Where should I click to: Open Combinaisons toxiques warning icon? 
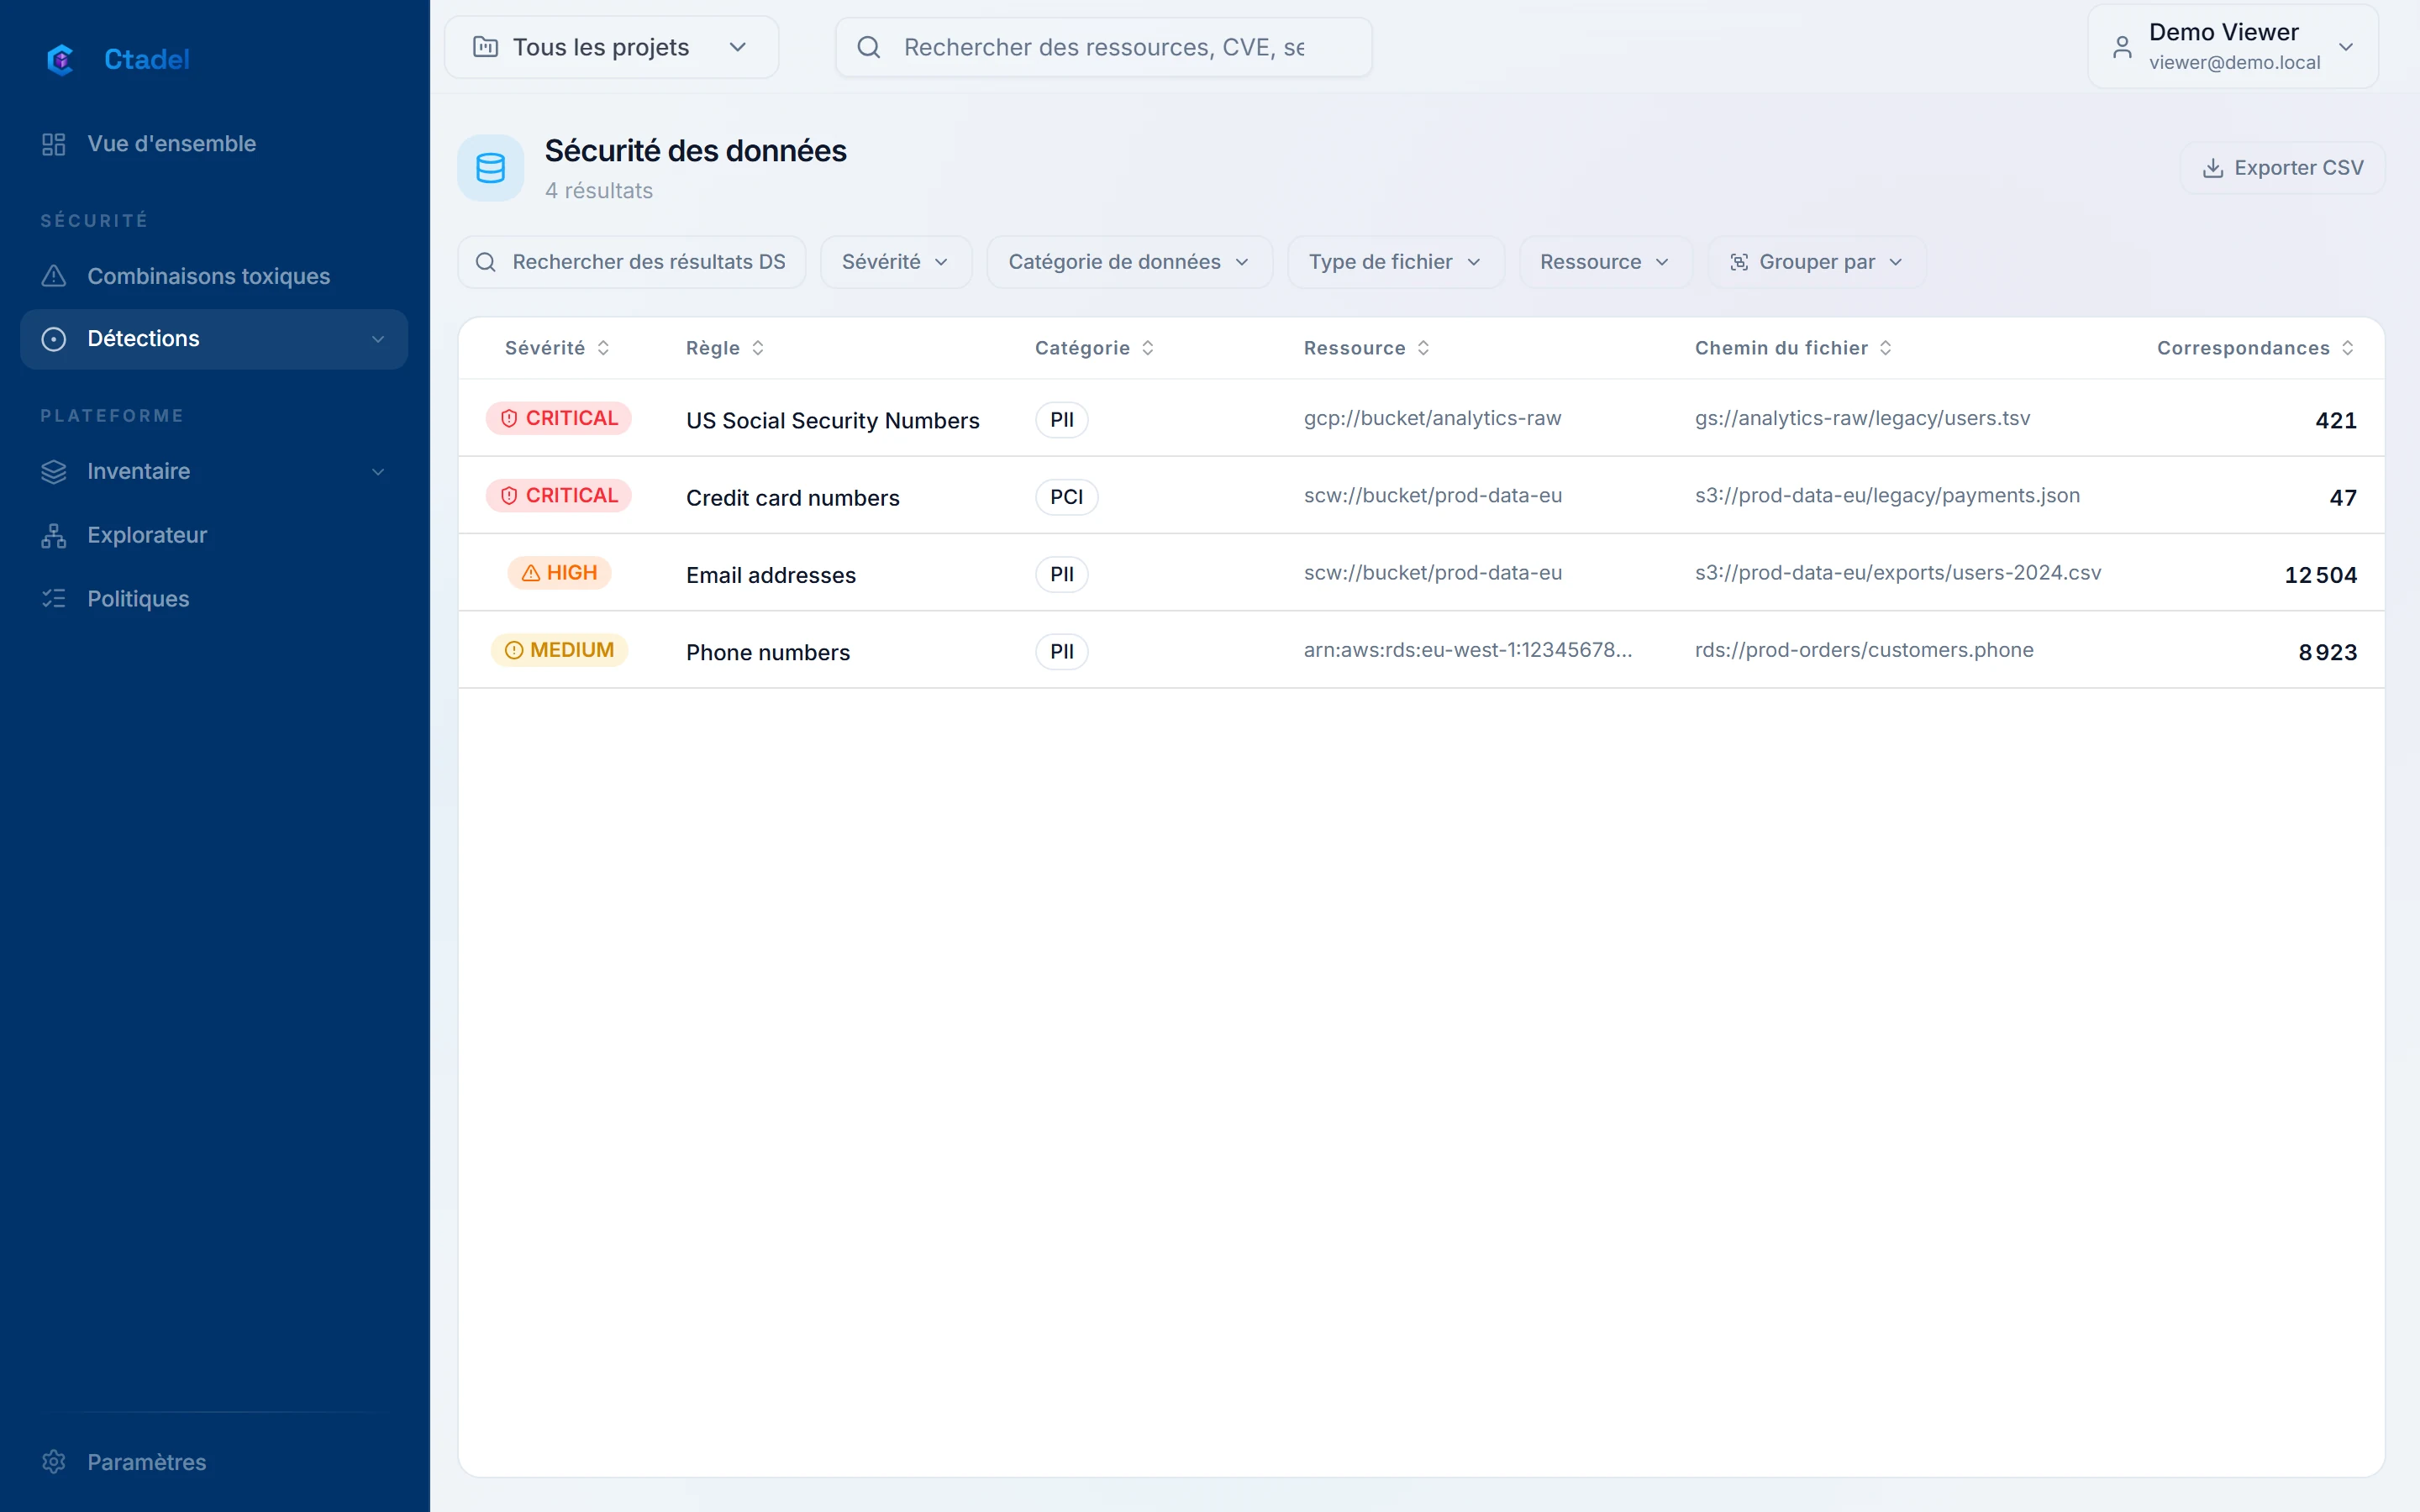pyautogui.click(x=54, y=276)
